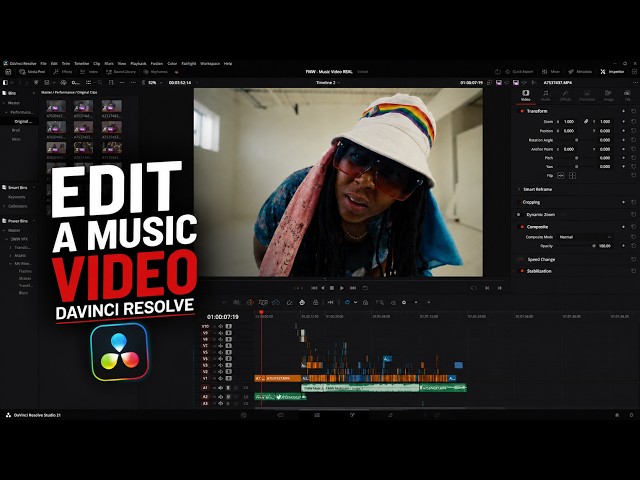Open Project Manager home icon
Viewport: 640px width, 480px height.
pos(617,415)
